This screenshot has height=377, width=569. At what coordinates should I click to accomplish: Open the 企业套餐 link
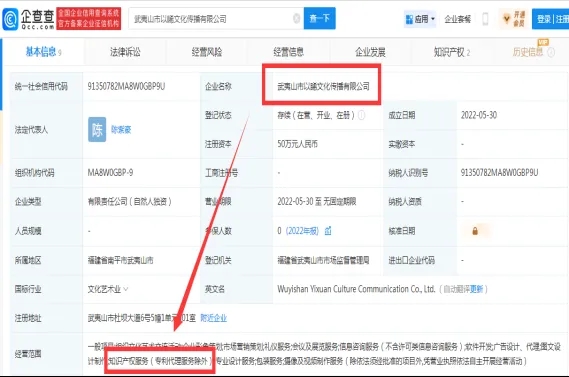(x=458, y=19)
